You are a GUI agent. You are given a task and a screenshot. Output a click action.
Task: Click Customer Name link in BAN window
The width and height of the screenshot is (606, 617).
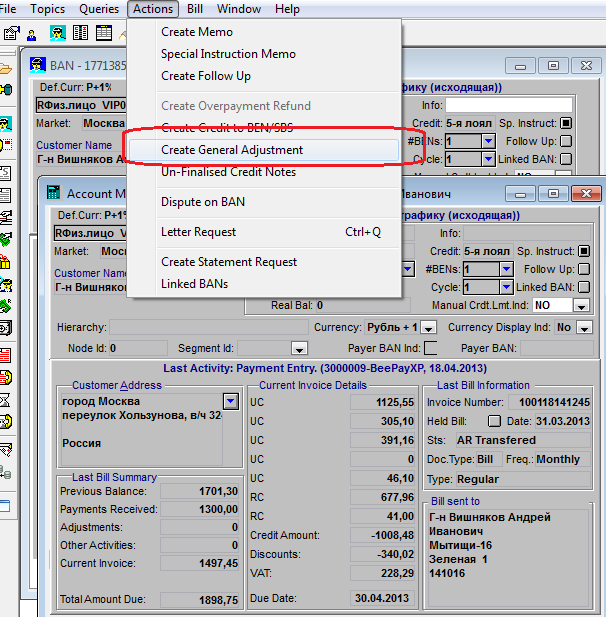click(x=74, y=145)
